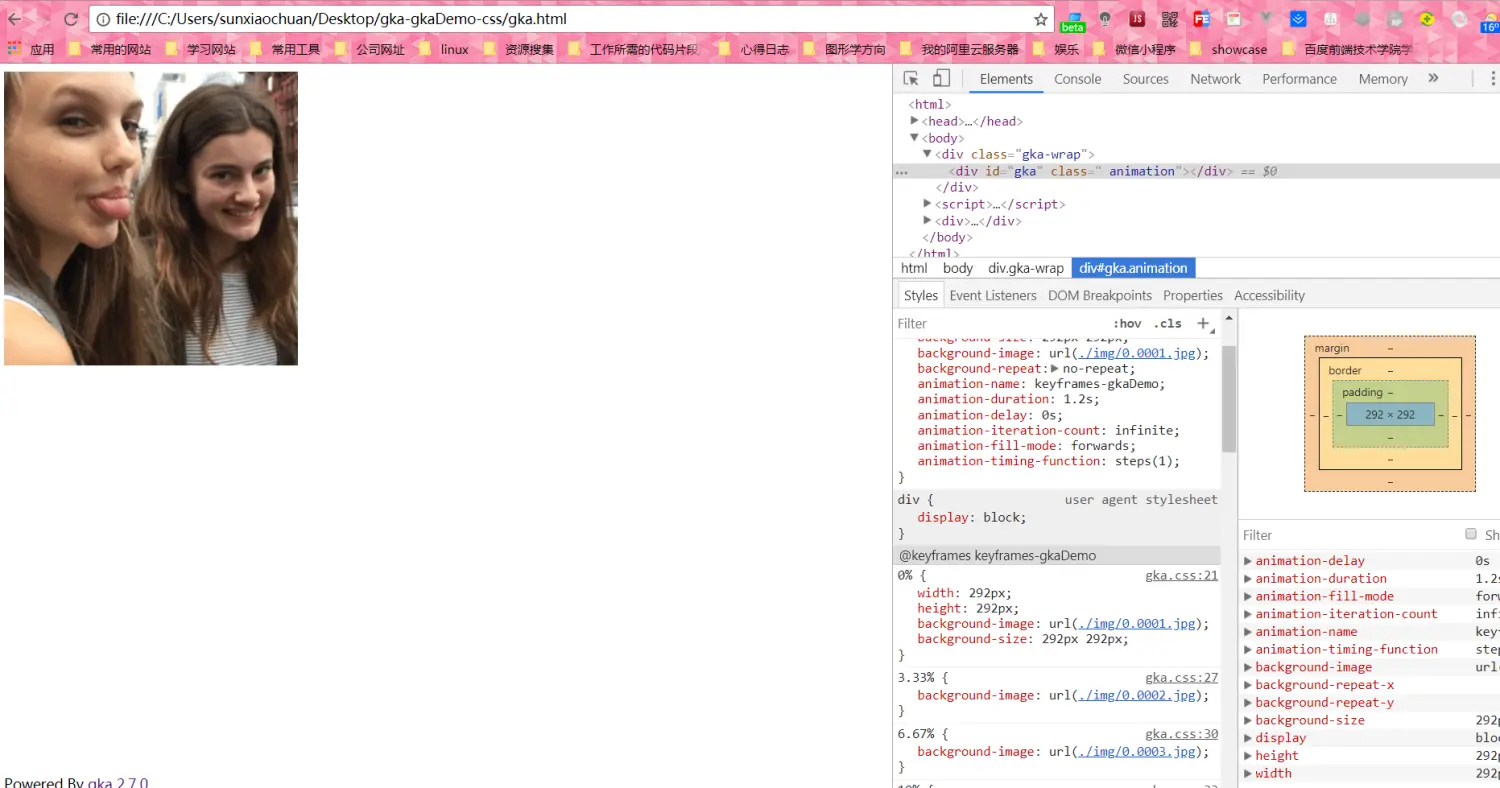Toggle the .cls class editor
Screen dimensions: 1500x788
tap(1168, 323)
